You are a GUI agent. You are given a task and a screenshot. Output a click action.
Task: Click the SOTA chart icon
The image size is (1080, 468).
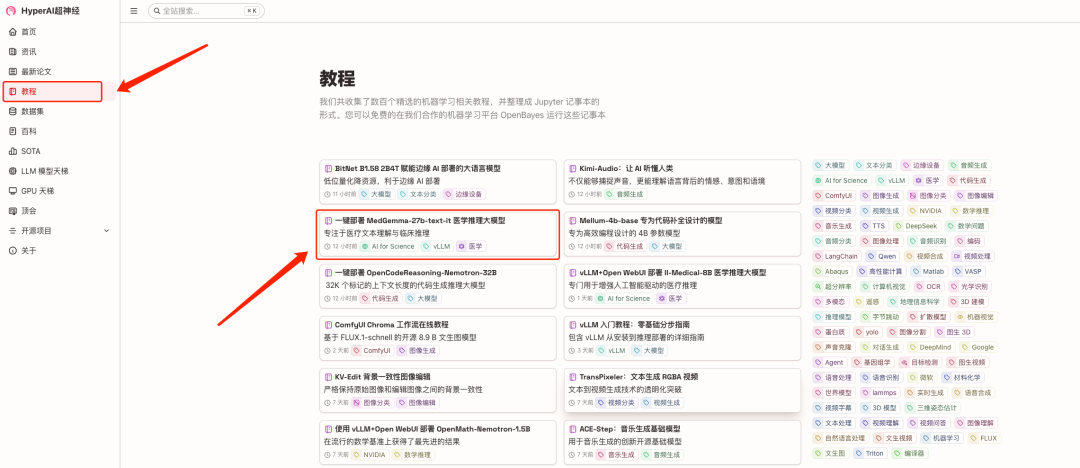[12, 151]
